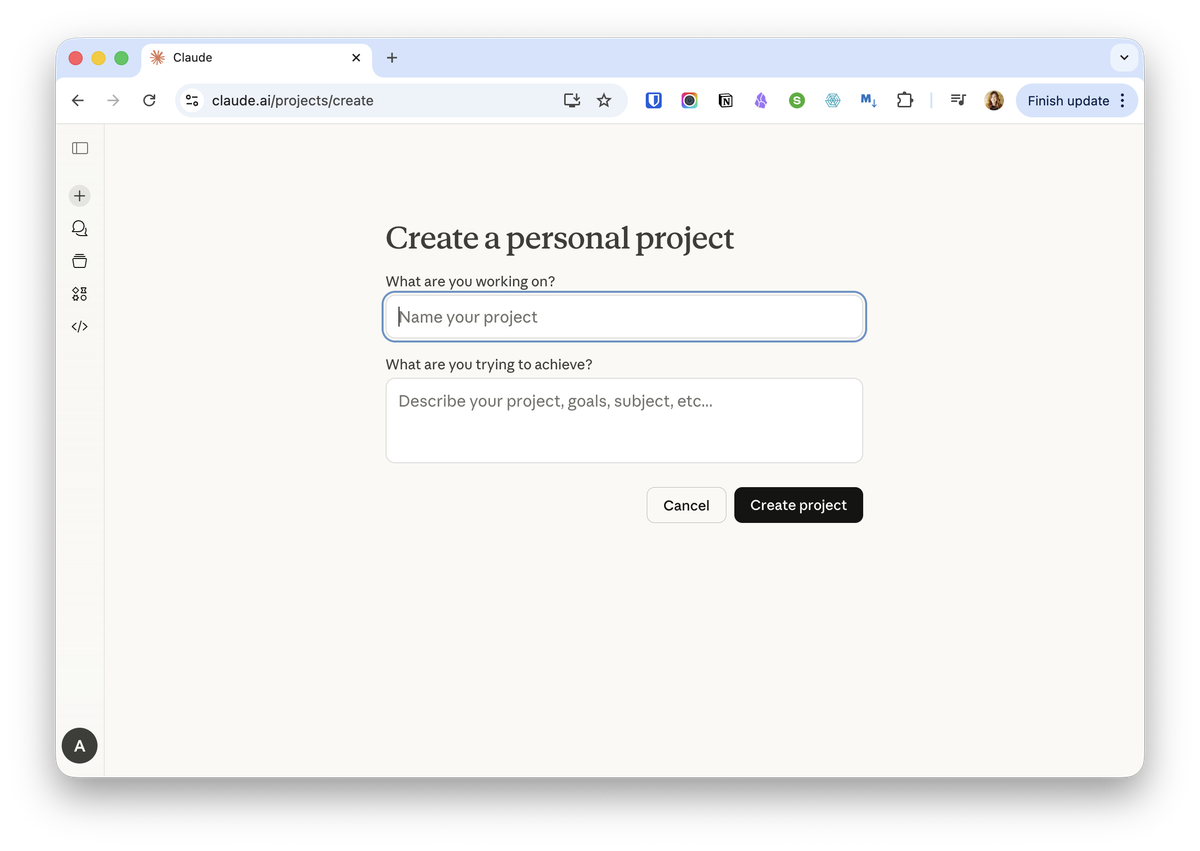Start a new chat with plus icon
Screen dimensions: 1200x851
click(x=80, y=196)
